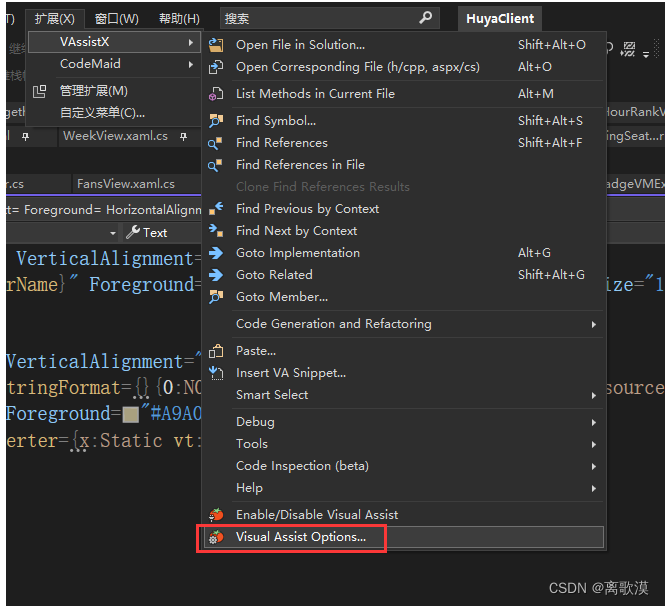Click the tomato icon for Enable/Disable Visual Assist
The width and height of the screenshot is (665, 606).
coord(216,514)
